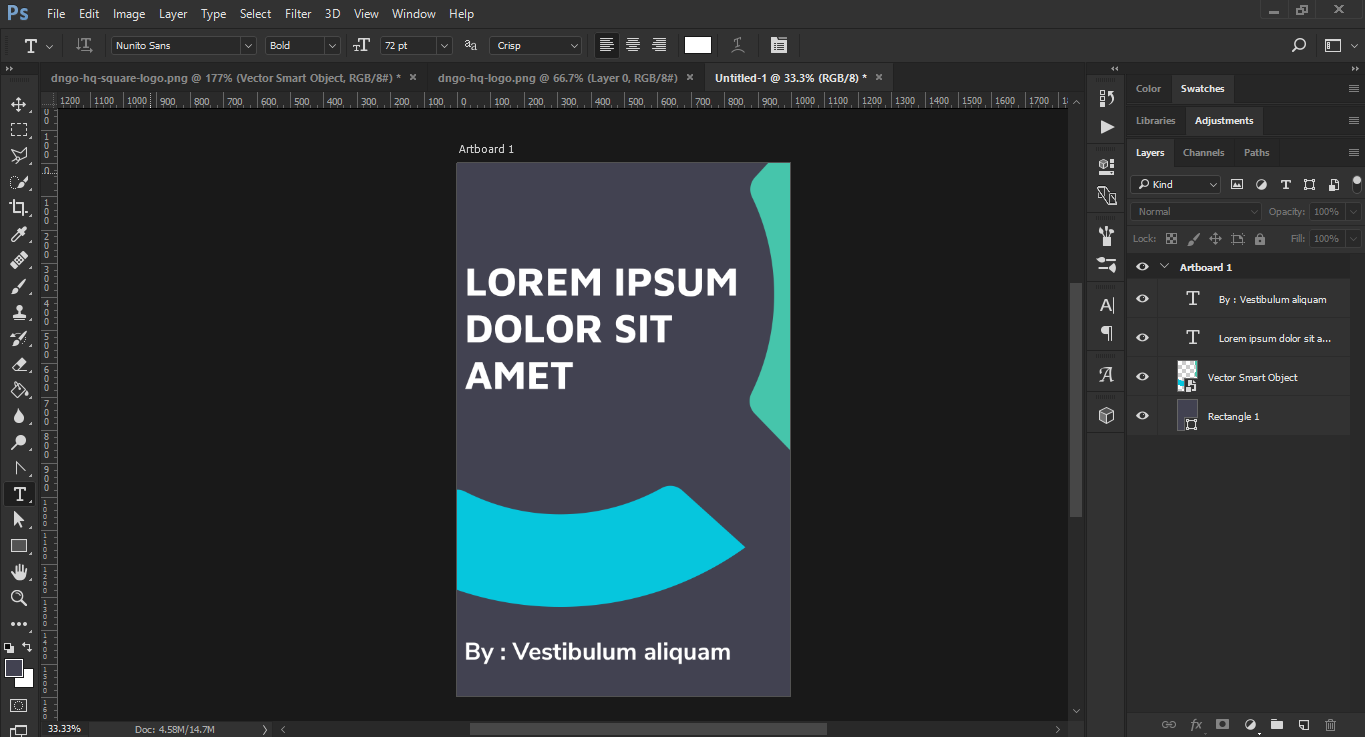Select the Pen tool
Viewport: 1365px width, 737px height.
click(x=19, y=468)
